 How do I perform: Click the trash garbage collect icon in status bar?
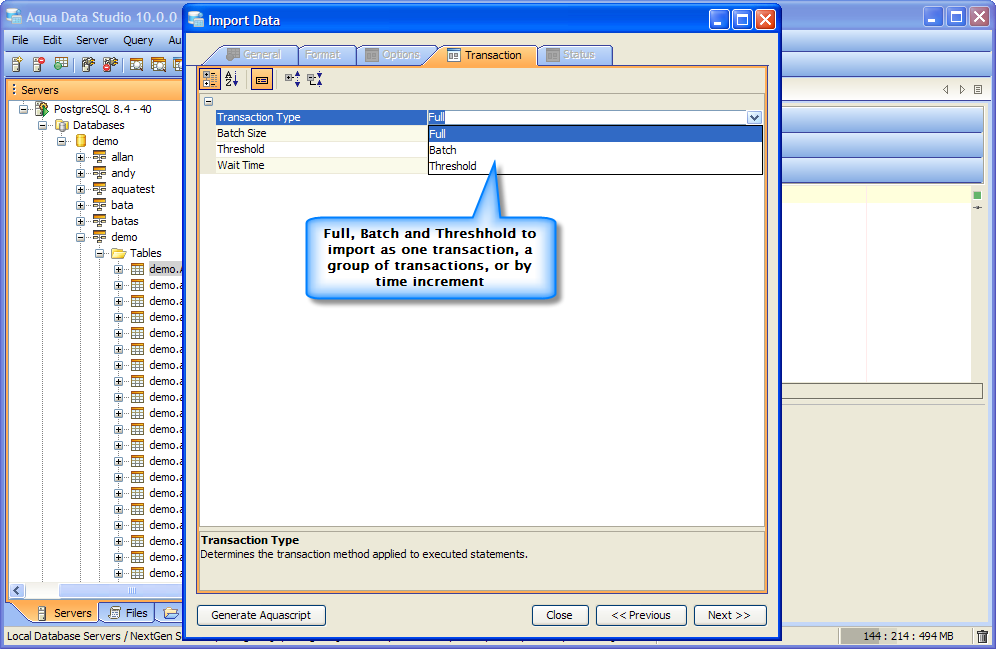click(982, 636)
